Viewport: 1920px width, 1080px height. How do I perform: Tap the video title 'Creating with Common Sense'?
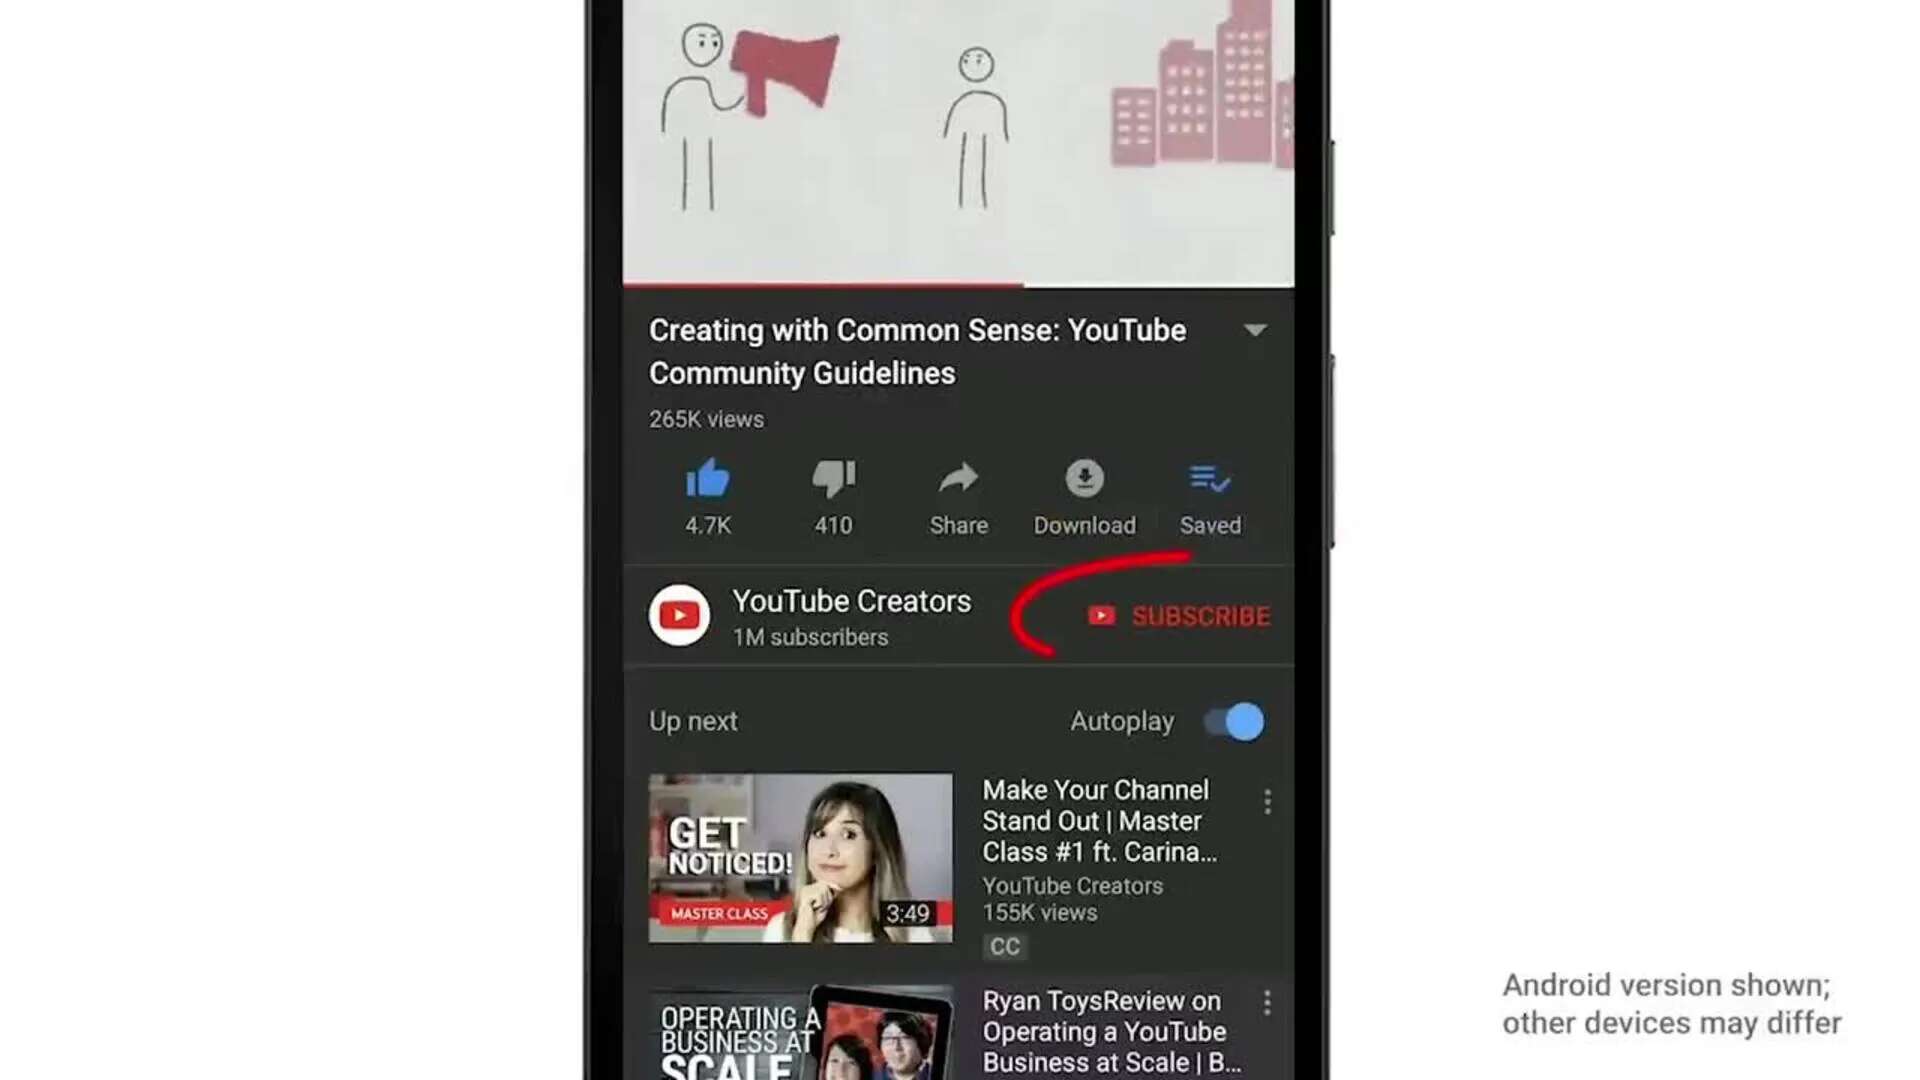pyautogui.click(x=917, y=351)
